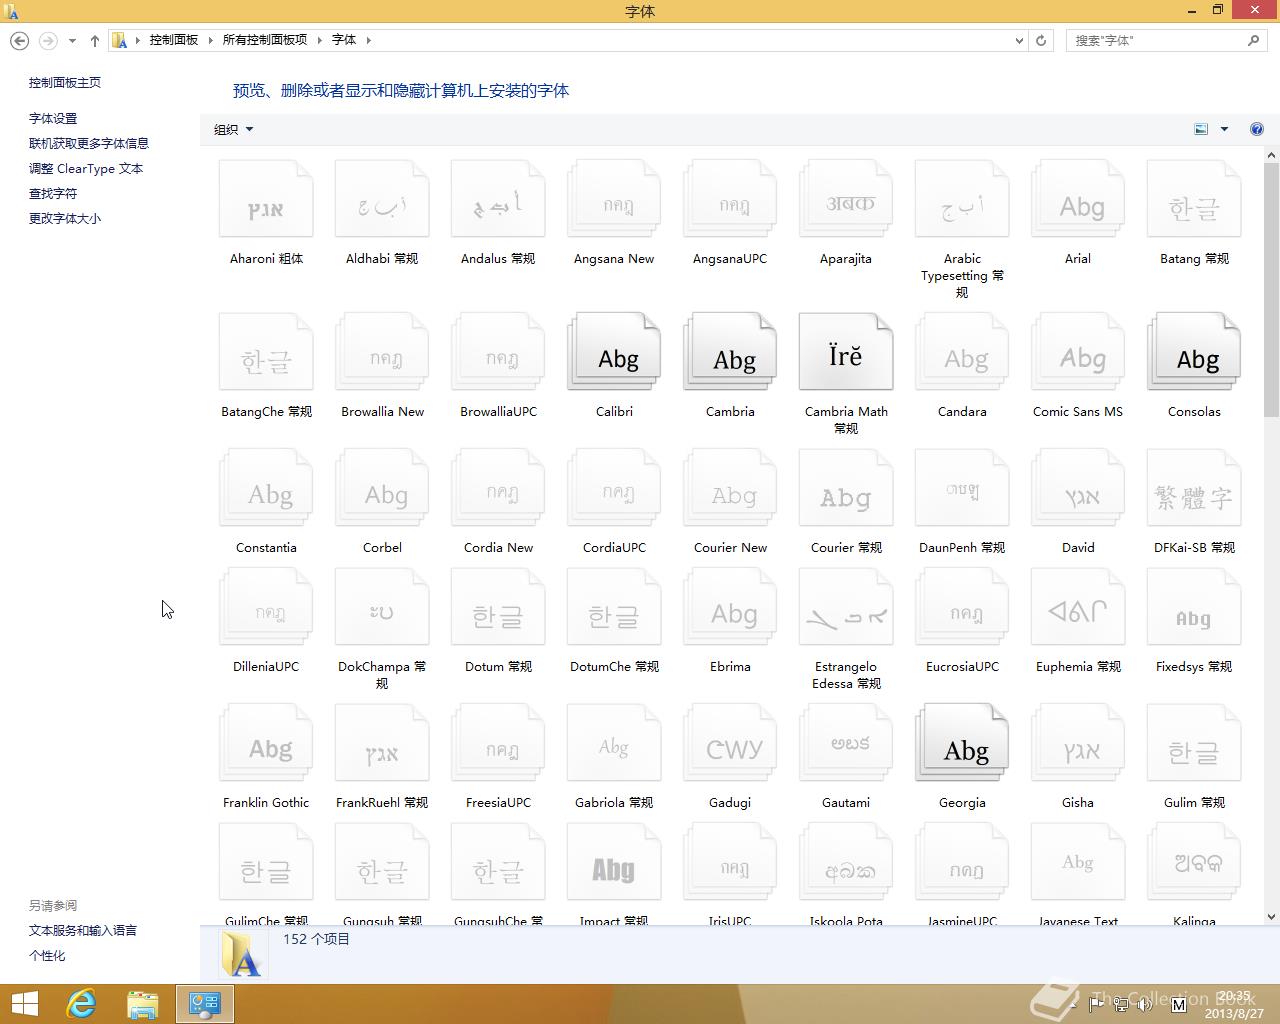Navigate to 所有控制面板项 in breadcrumb
The height and width of the screenshot is (1024, 1280).
pyautogui.click(x=264, y=40)
